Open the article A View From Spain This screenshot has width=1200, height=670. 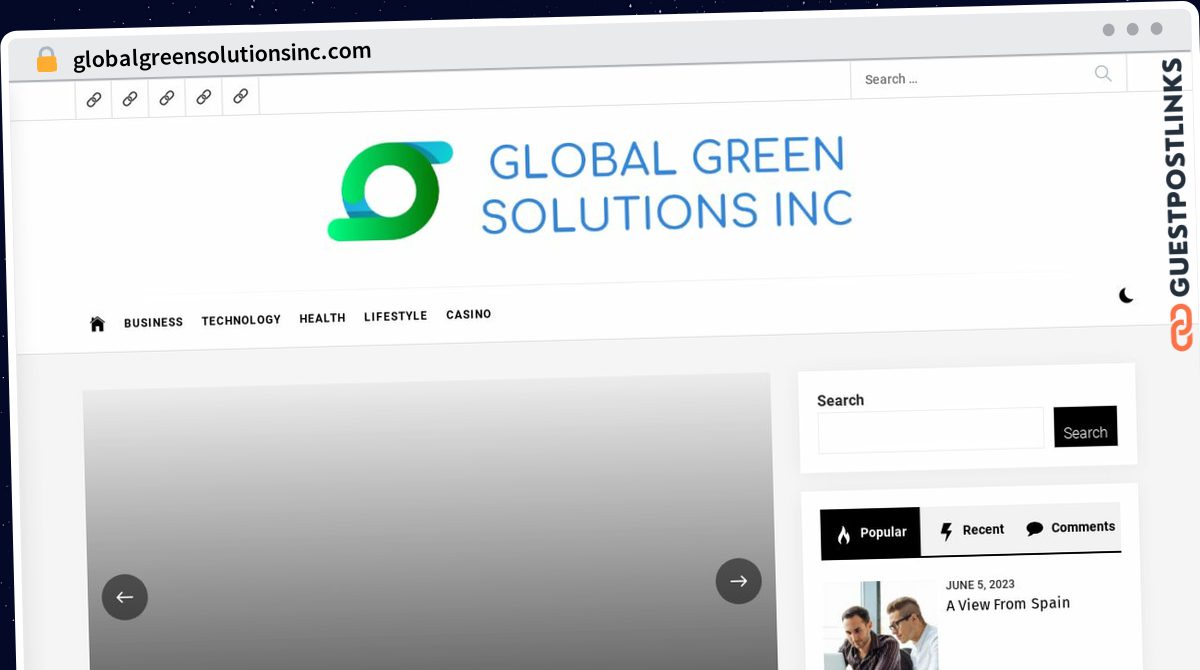pyautogui.click(x=1008, y=604)
